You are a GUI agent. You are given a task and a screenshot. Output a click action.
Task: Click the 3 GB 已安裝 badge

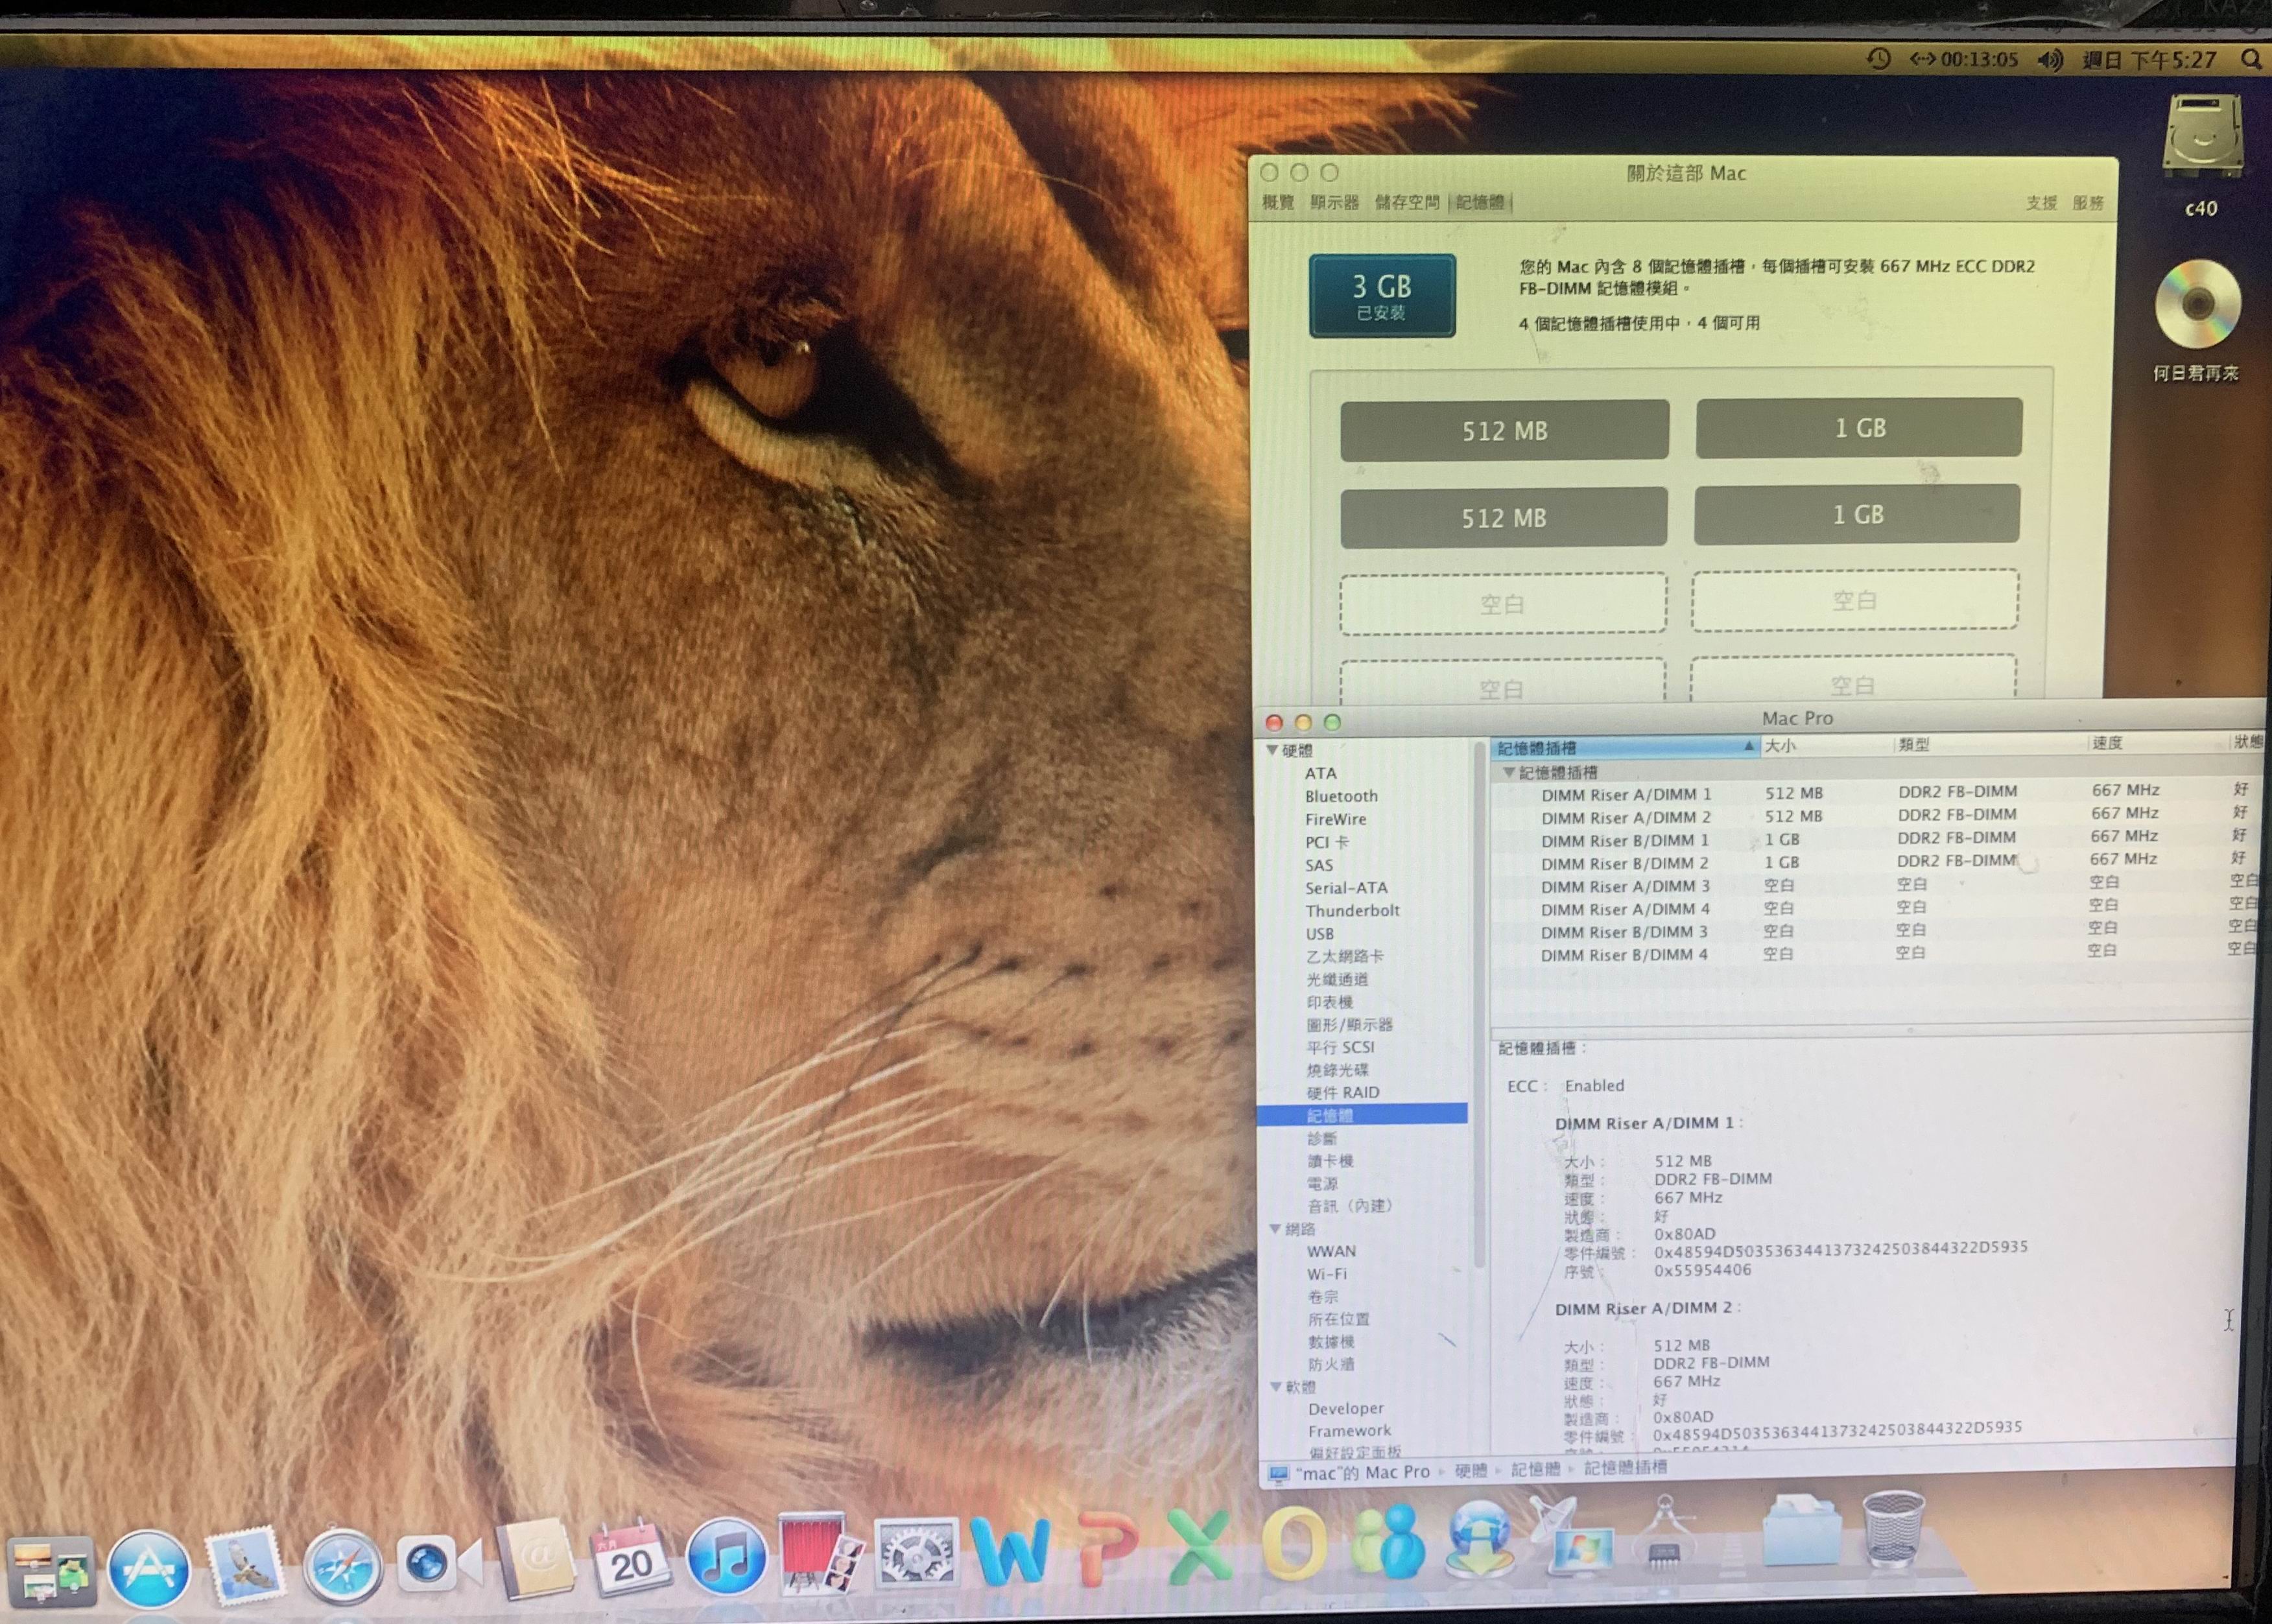1382,296
